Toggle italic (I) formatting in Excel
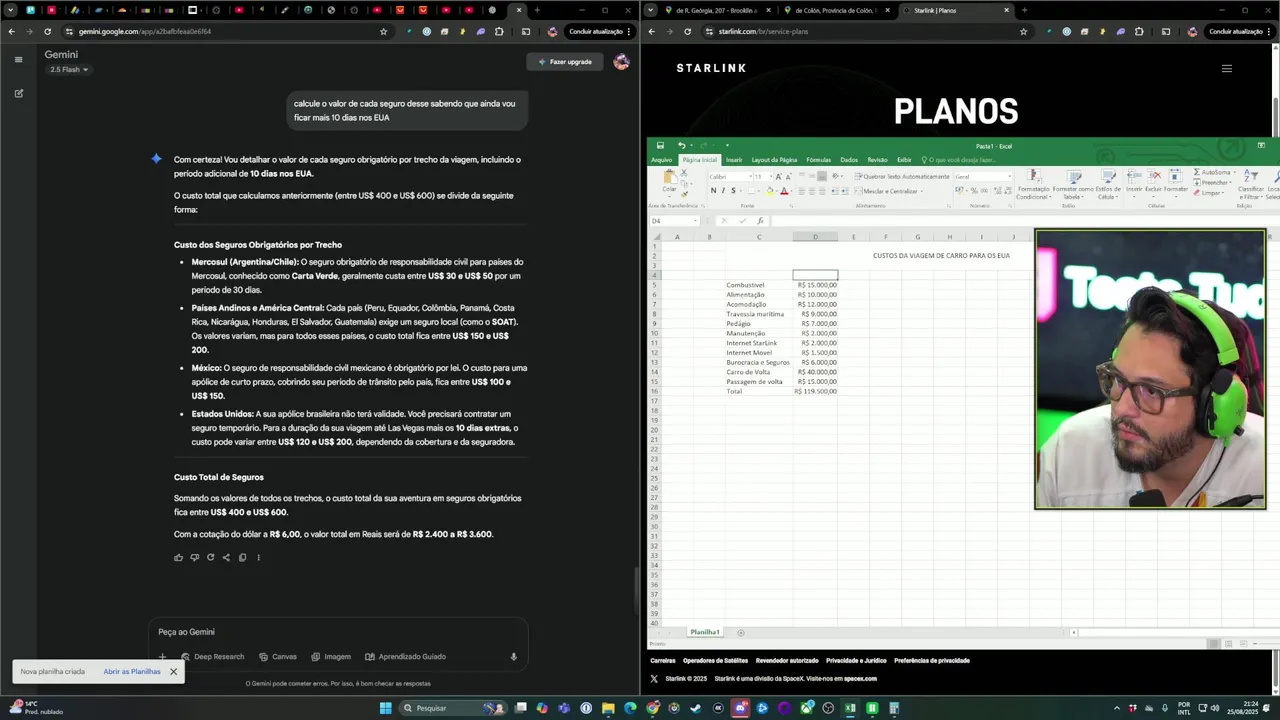1280x720 pixels. coord(723,191)
